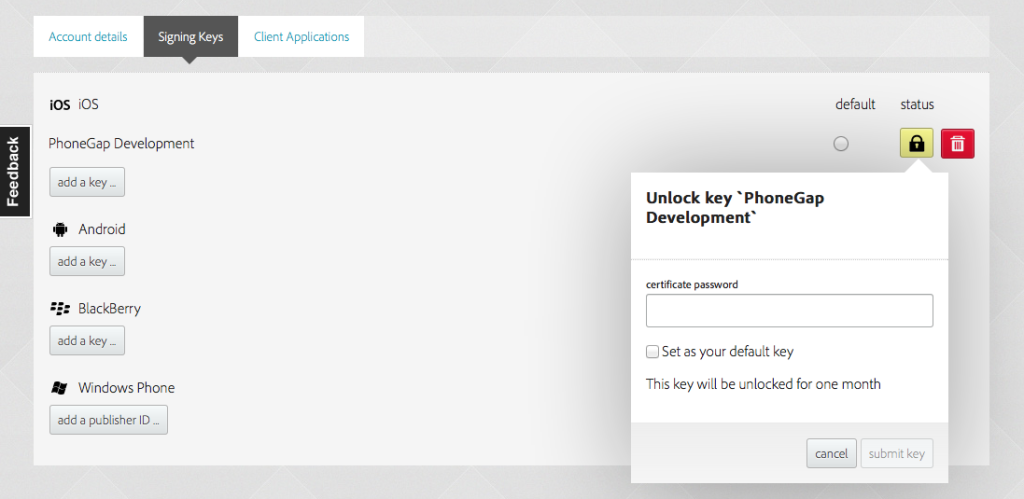Click add a key under Android
Viewport: 1024px width, 499px height.
coord(87,261)
